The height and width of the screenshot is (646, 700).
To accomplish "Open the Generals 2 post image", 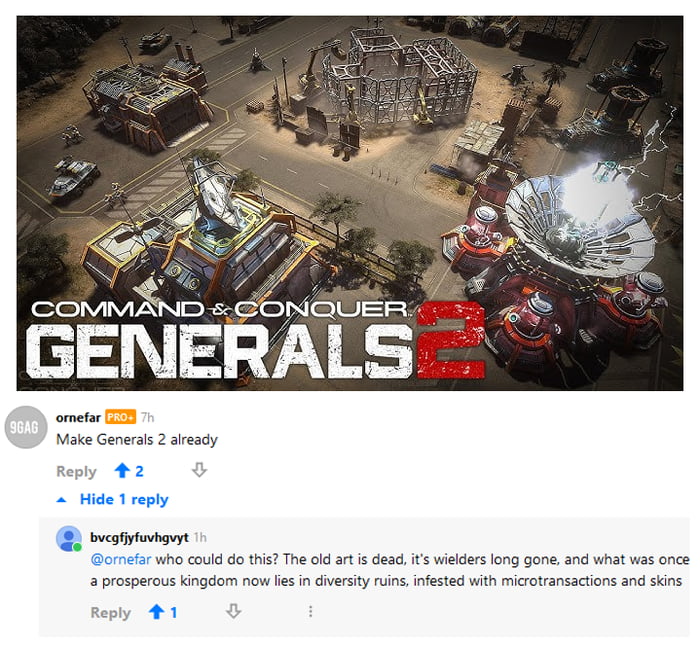I will (350, 203).
